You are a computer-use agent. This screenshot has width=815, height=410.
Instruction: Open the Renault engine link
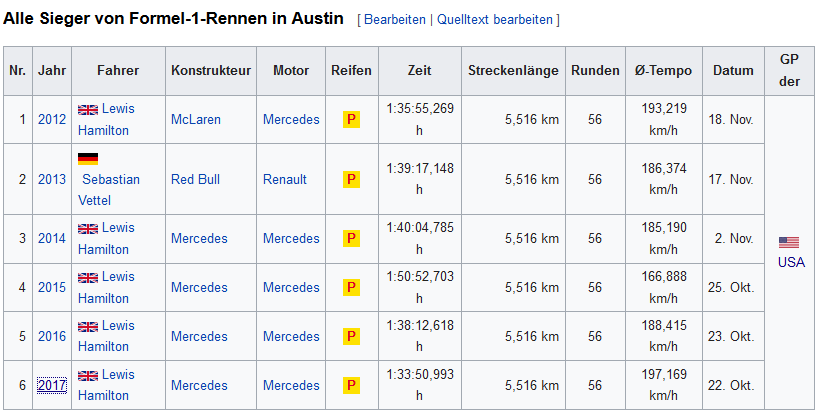(285, 179)
